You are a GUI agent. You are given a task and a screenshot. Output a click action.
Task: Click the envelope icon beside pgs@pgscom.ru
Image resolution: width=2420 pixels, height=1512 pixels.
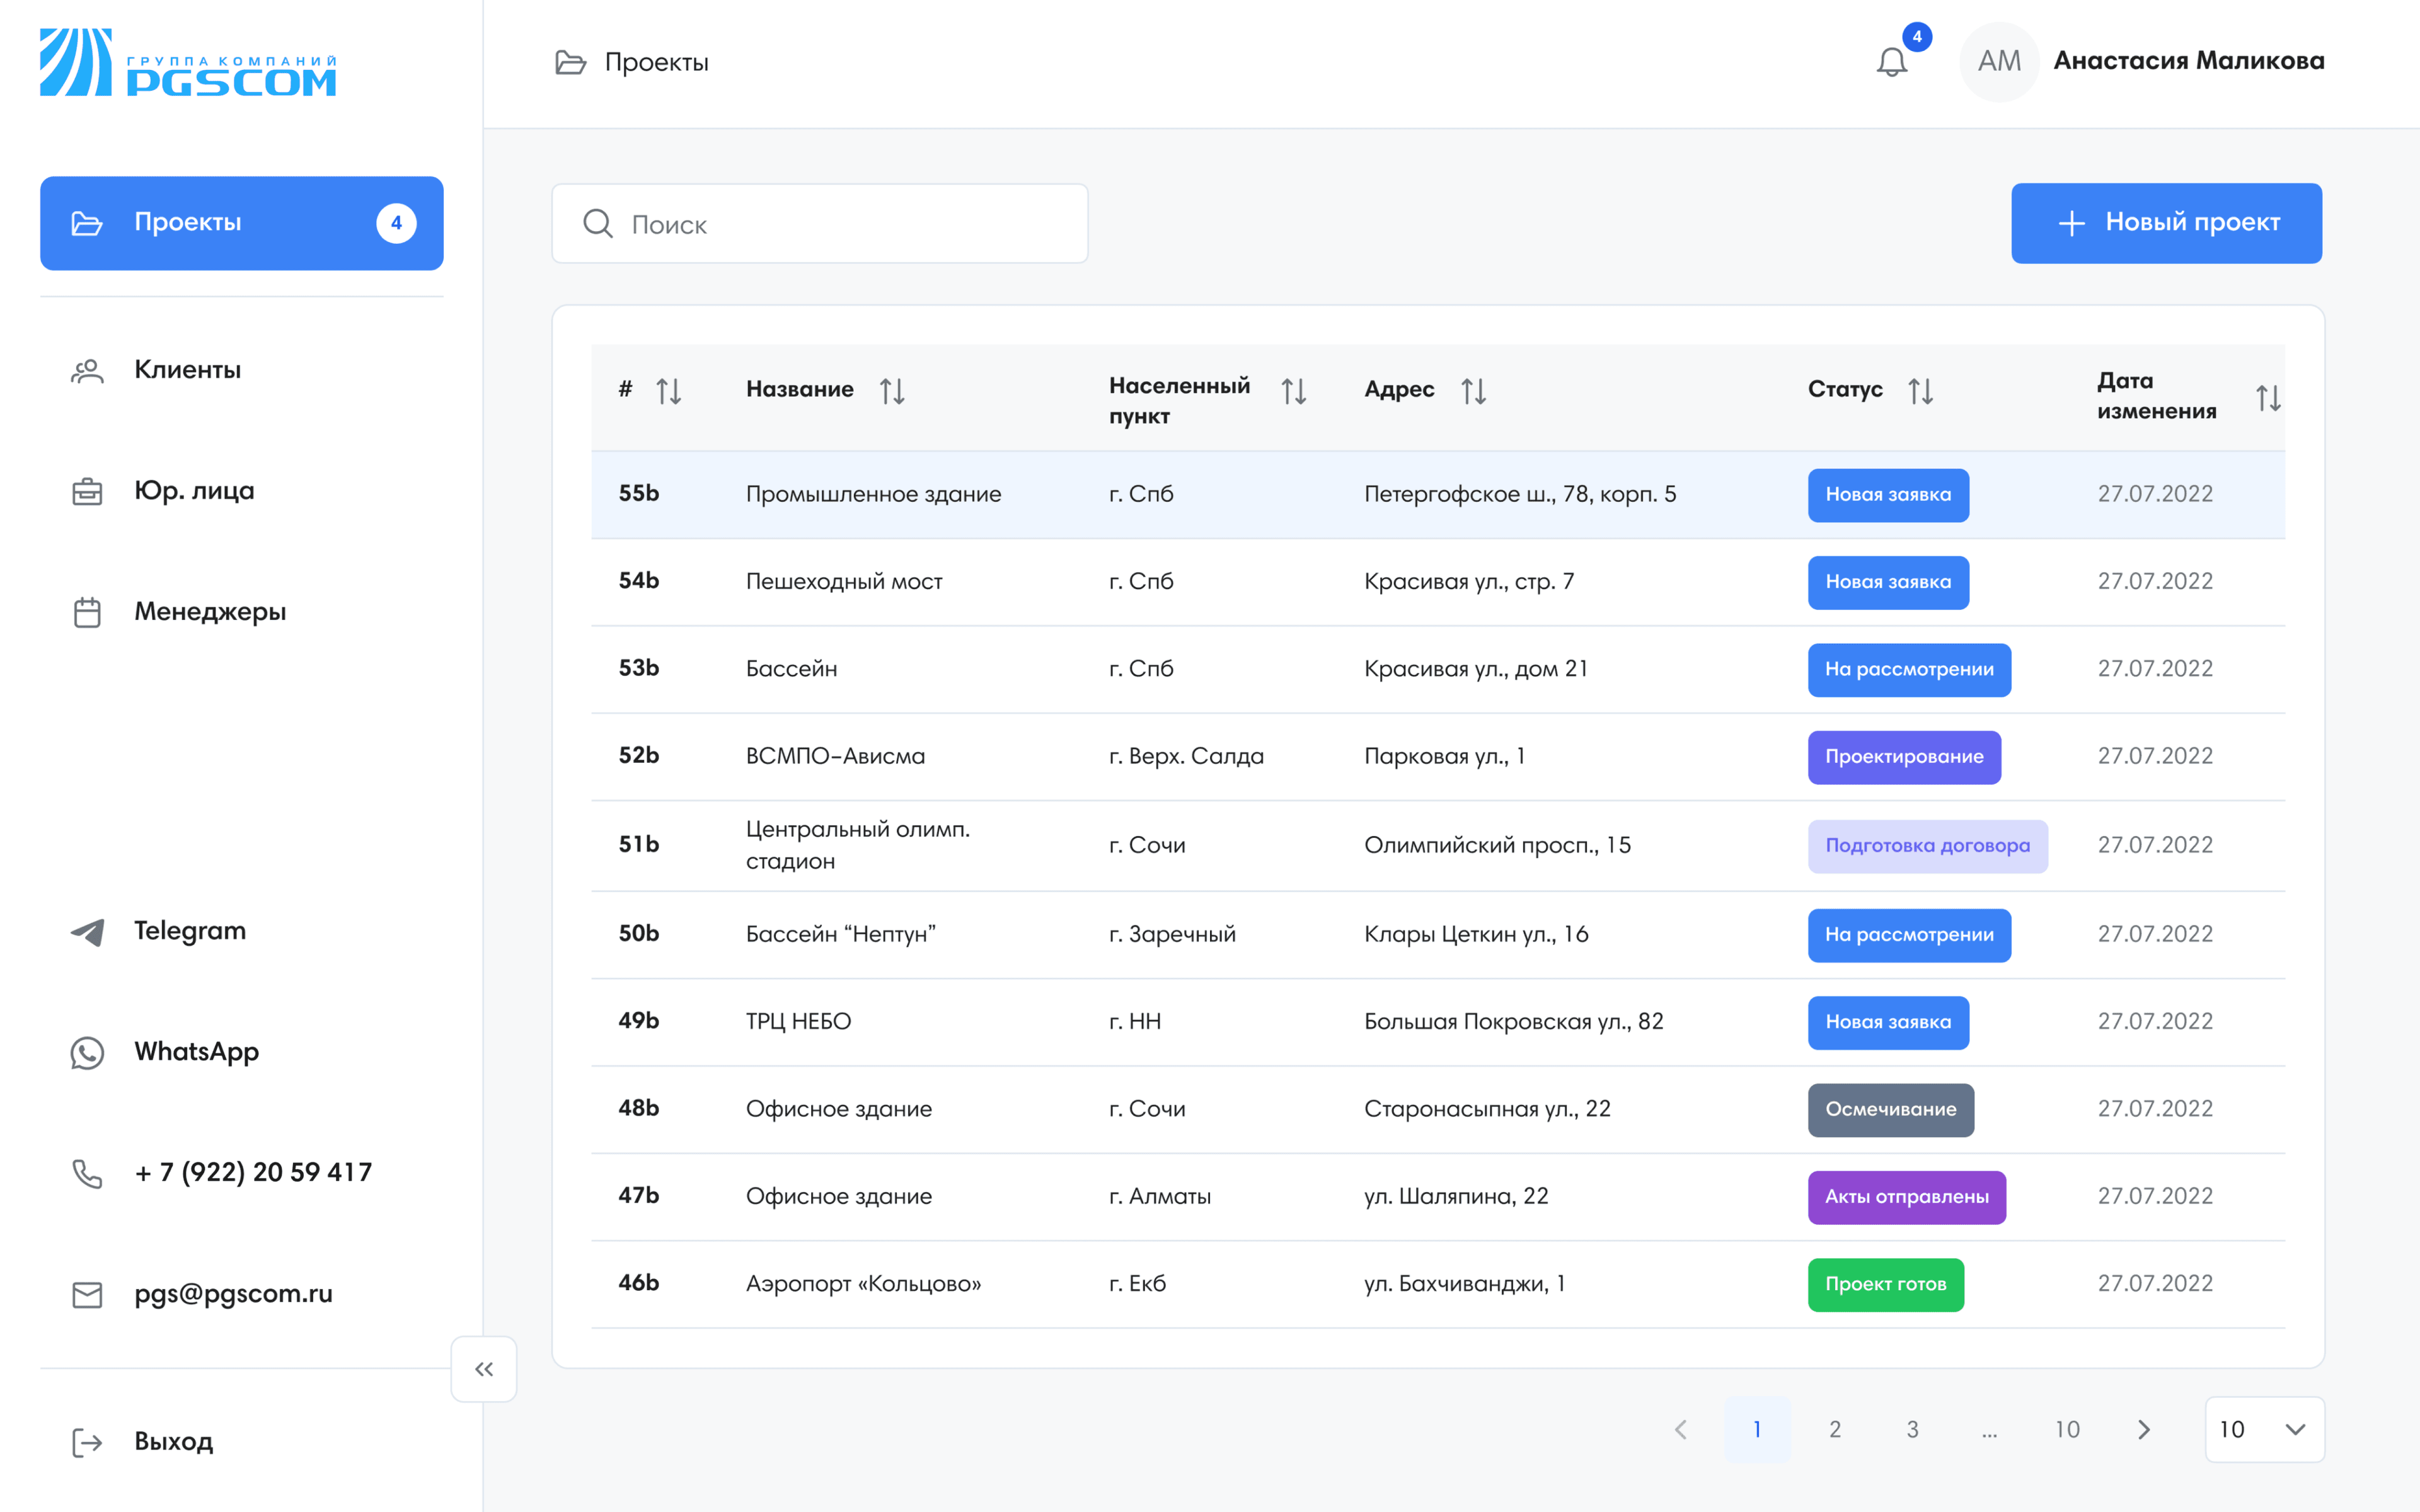click(87, 1294)
